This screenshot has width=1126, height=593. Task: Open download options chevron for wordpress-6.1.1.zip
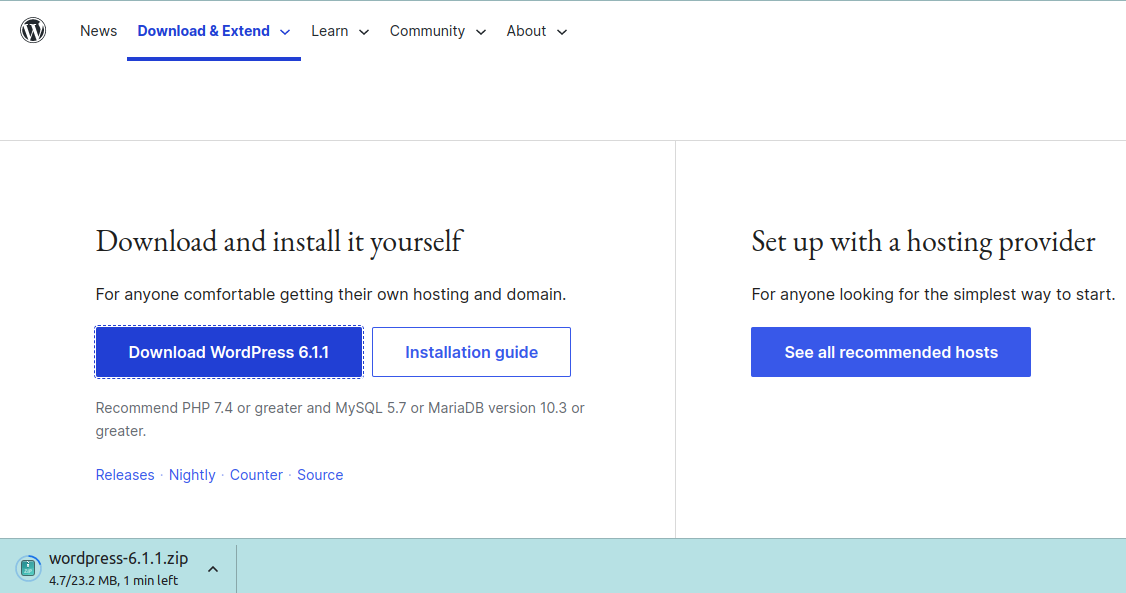point(213,569)
